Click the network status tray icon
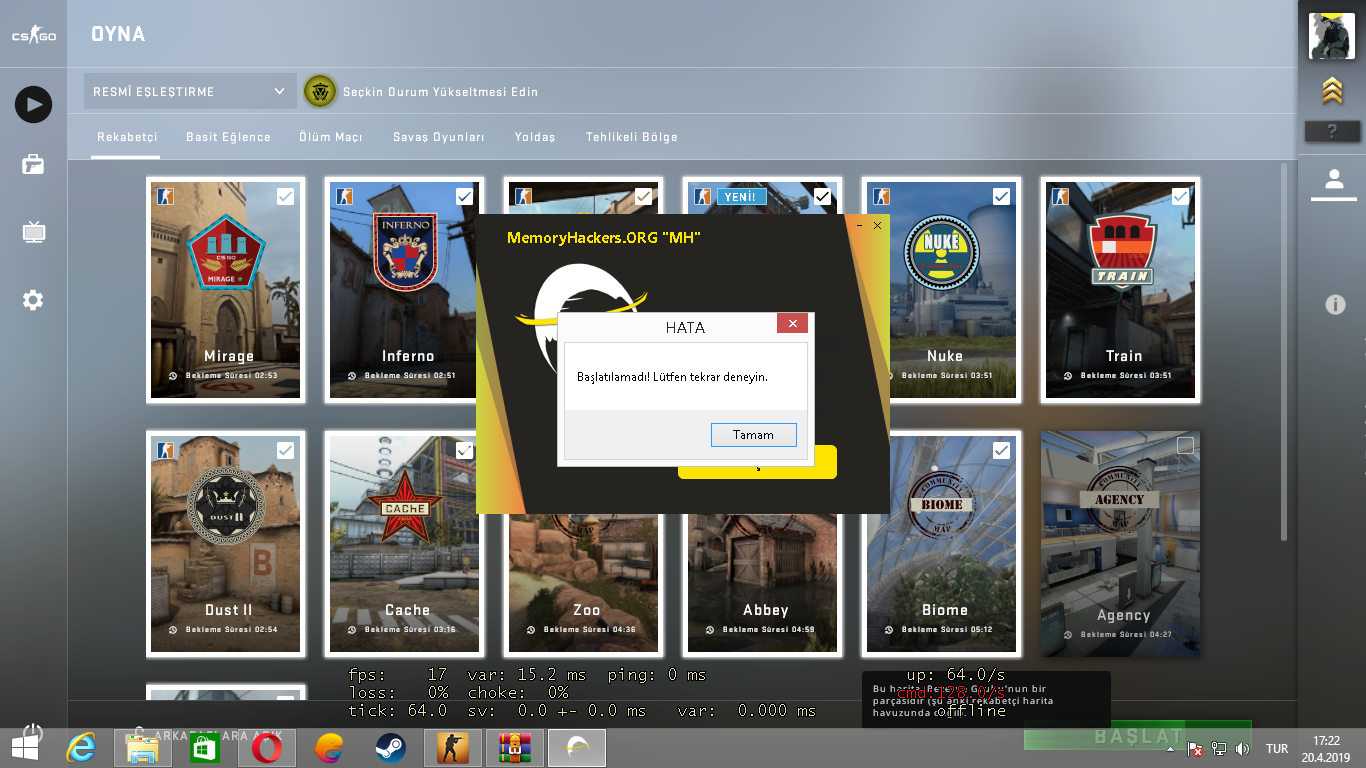 (x=1219, y=748)
